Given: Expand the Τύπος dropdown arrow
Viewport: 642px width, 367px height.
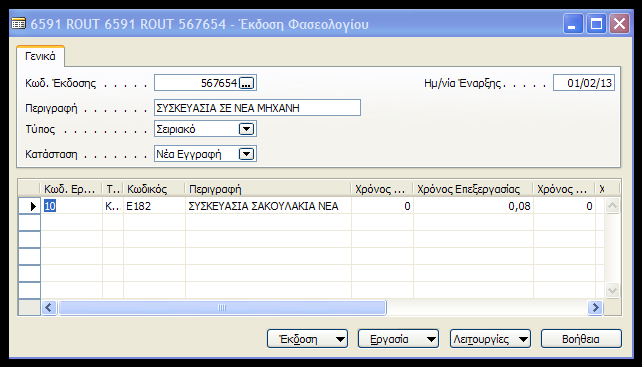Looking at the screenshot, I should (x=246, y=129).
